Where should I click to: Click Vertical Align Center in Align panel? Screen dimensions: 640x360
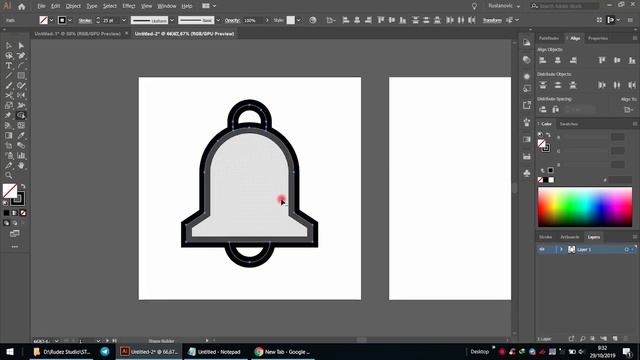point(617,60)
